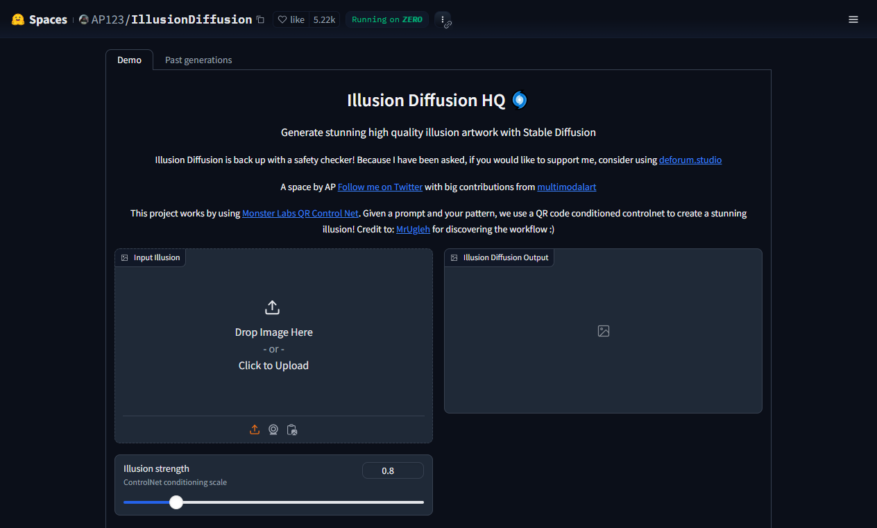The height and width of the screenshot is (528, 877).
Task: Click the Drop Image Here upload area
Action: tap(274, 332)
